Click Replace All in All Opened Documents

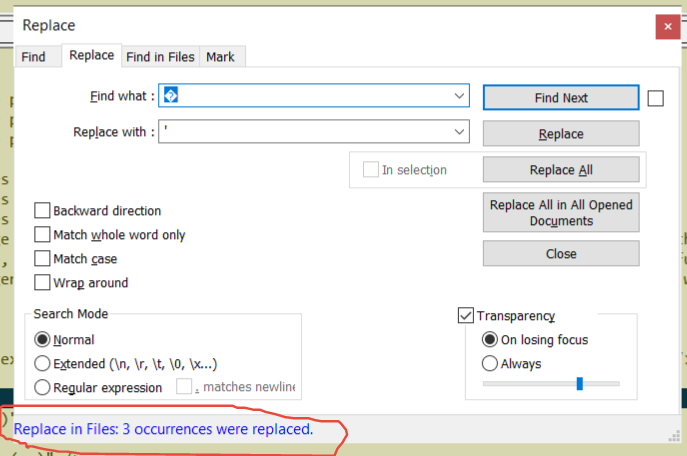[561, 212]
